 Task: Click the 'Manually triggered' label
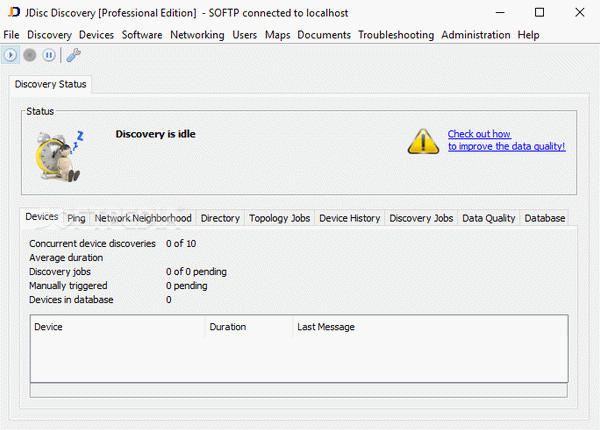[68, 286]
